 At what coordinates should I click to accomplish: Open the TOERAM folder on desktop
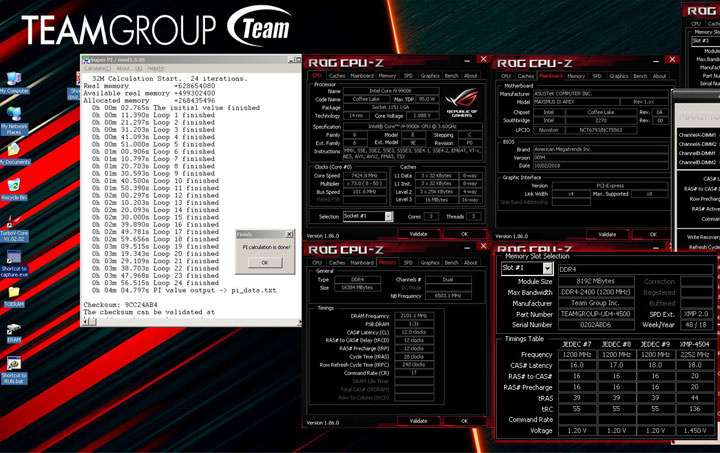point(14,296)
